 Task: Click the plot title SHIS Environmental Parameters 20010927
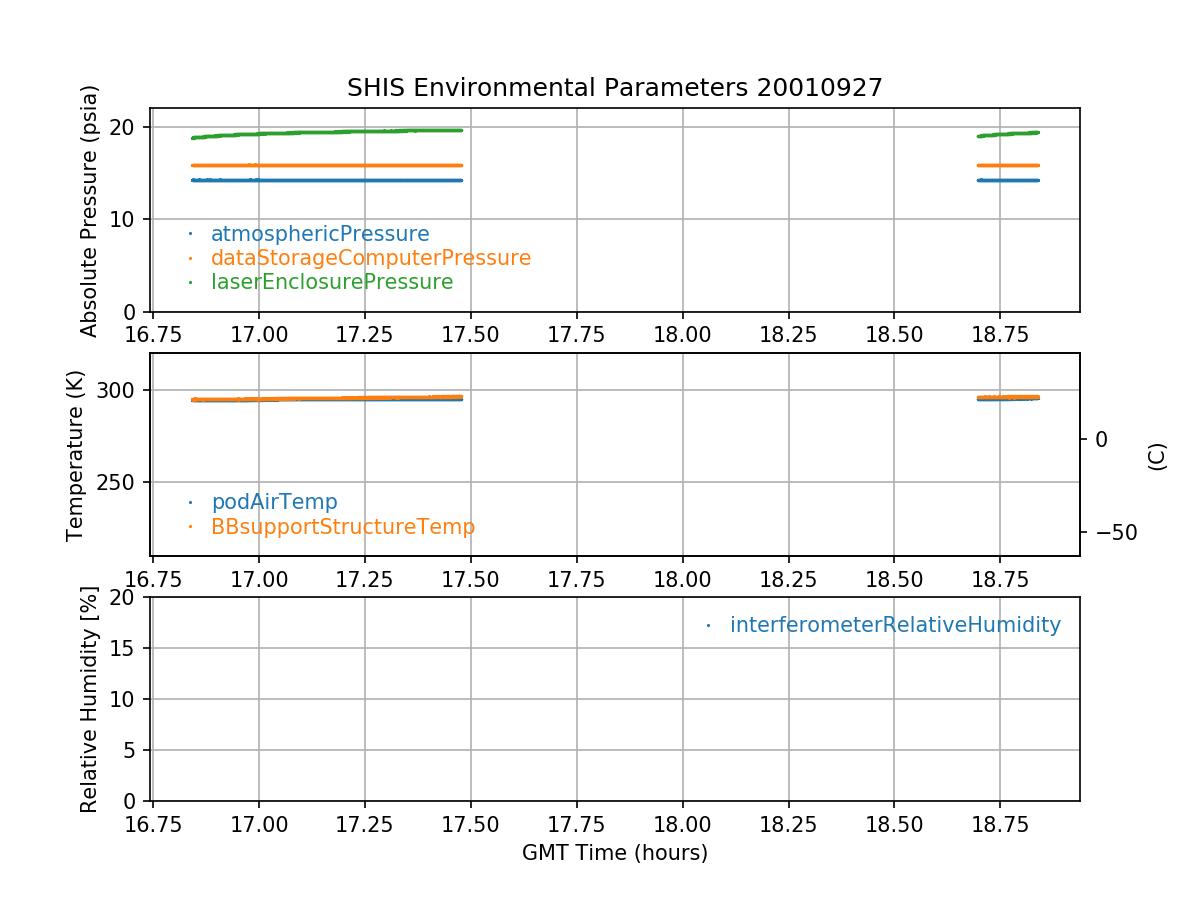pyautogui.click(x=614, y=88)
